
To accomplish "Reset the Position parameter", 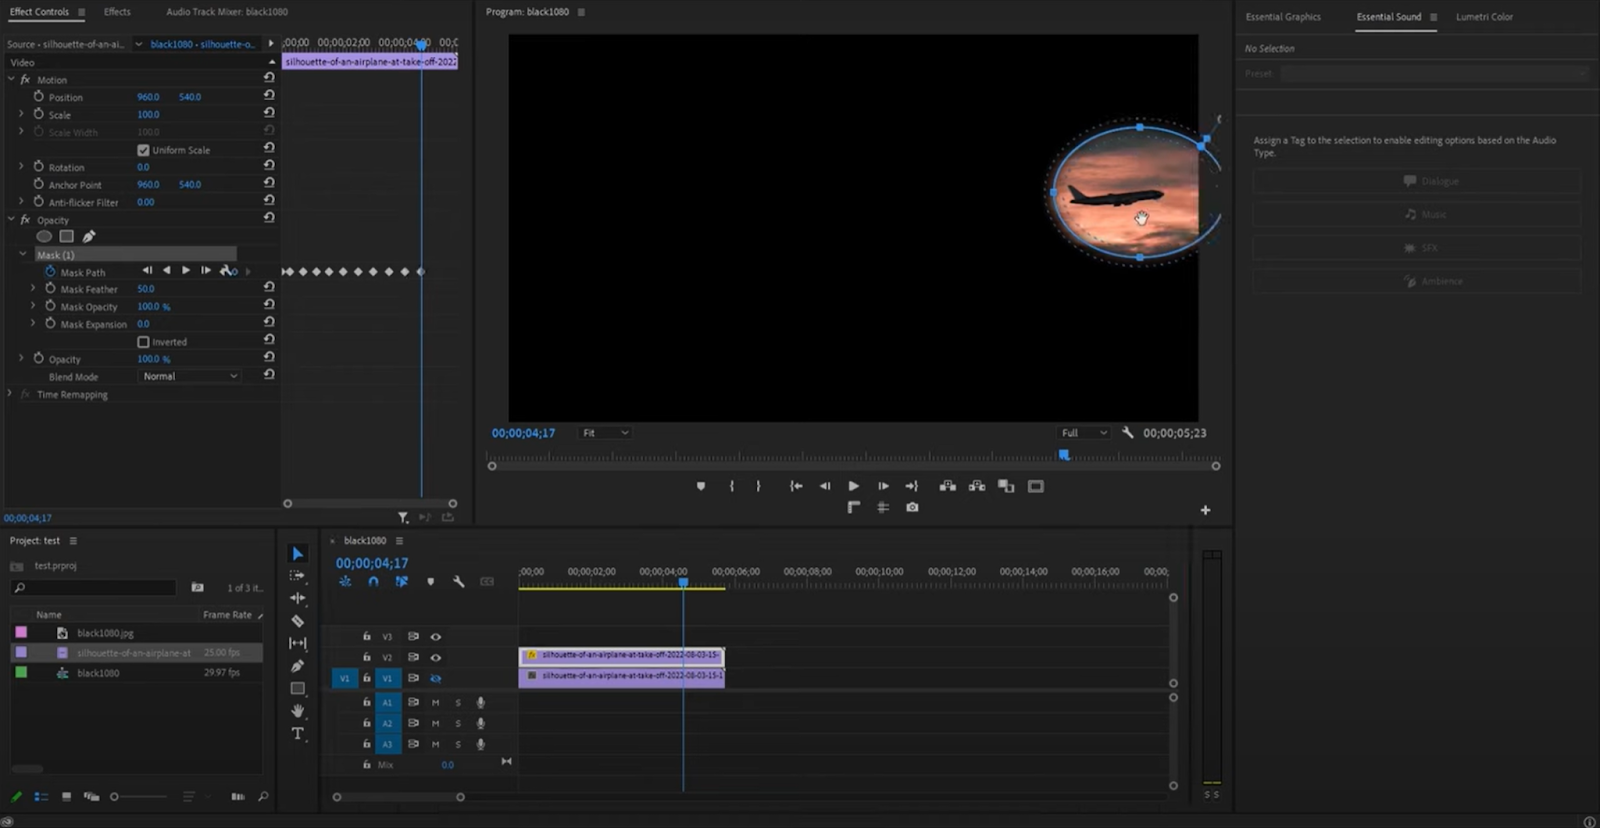I will coord(269,96).
